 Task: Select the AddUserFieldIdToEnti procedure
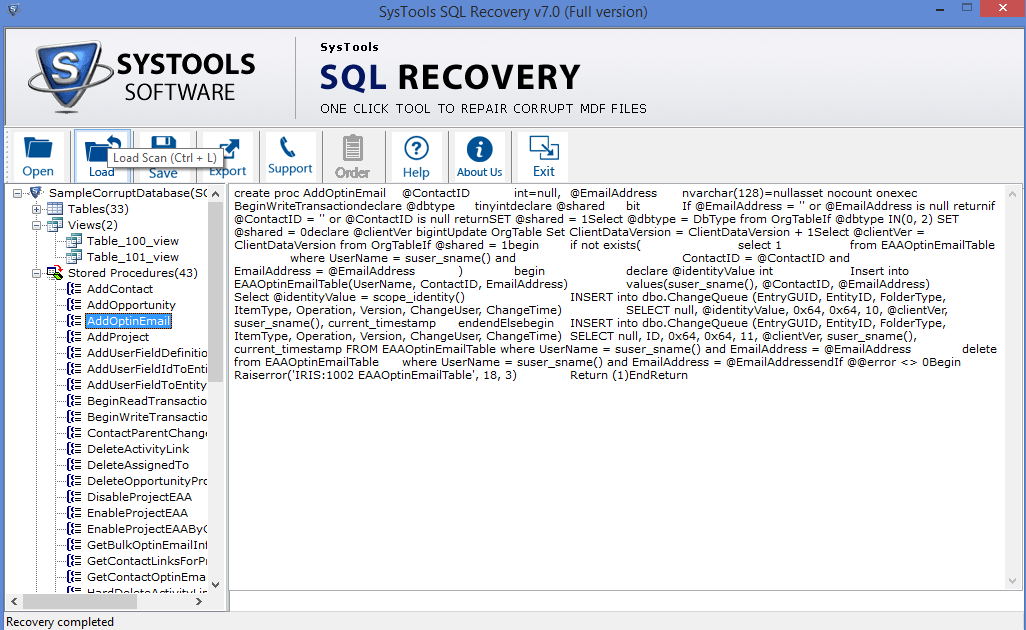click(x=147, y=369)
